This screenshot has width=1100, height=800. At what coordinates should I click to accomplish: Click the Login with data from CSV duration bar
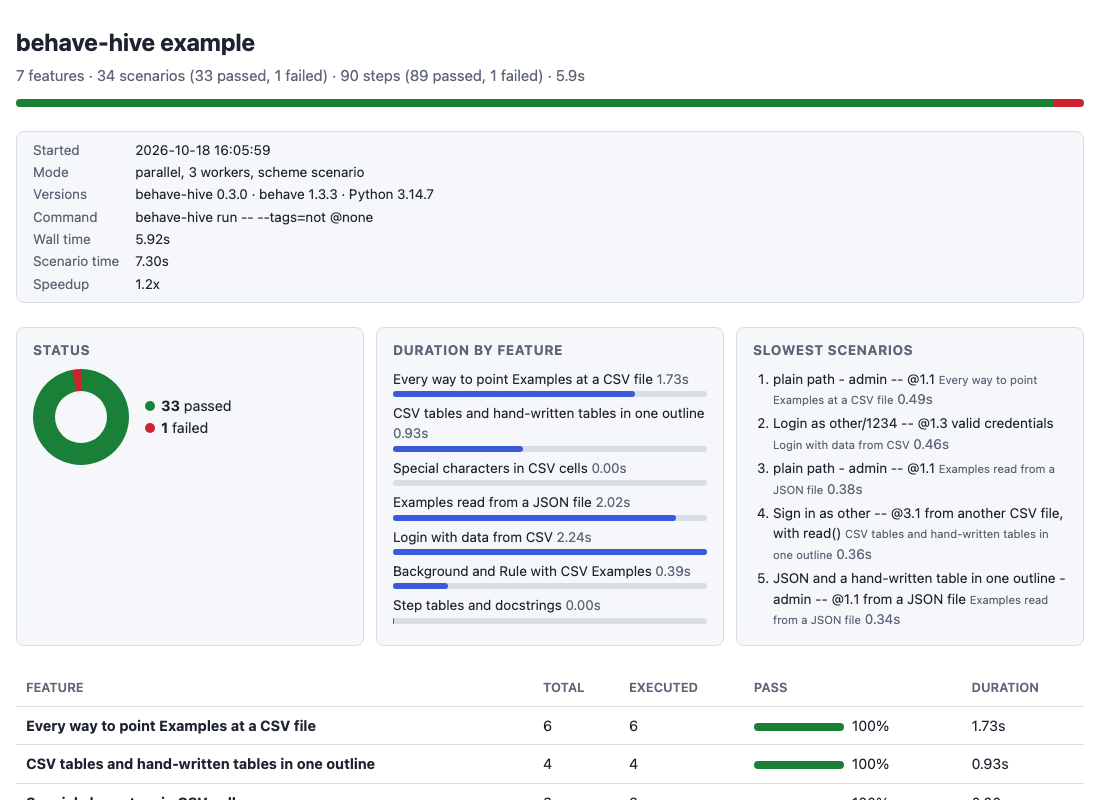(550, 552)
